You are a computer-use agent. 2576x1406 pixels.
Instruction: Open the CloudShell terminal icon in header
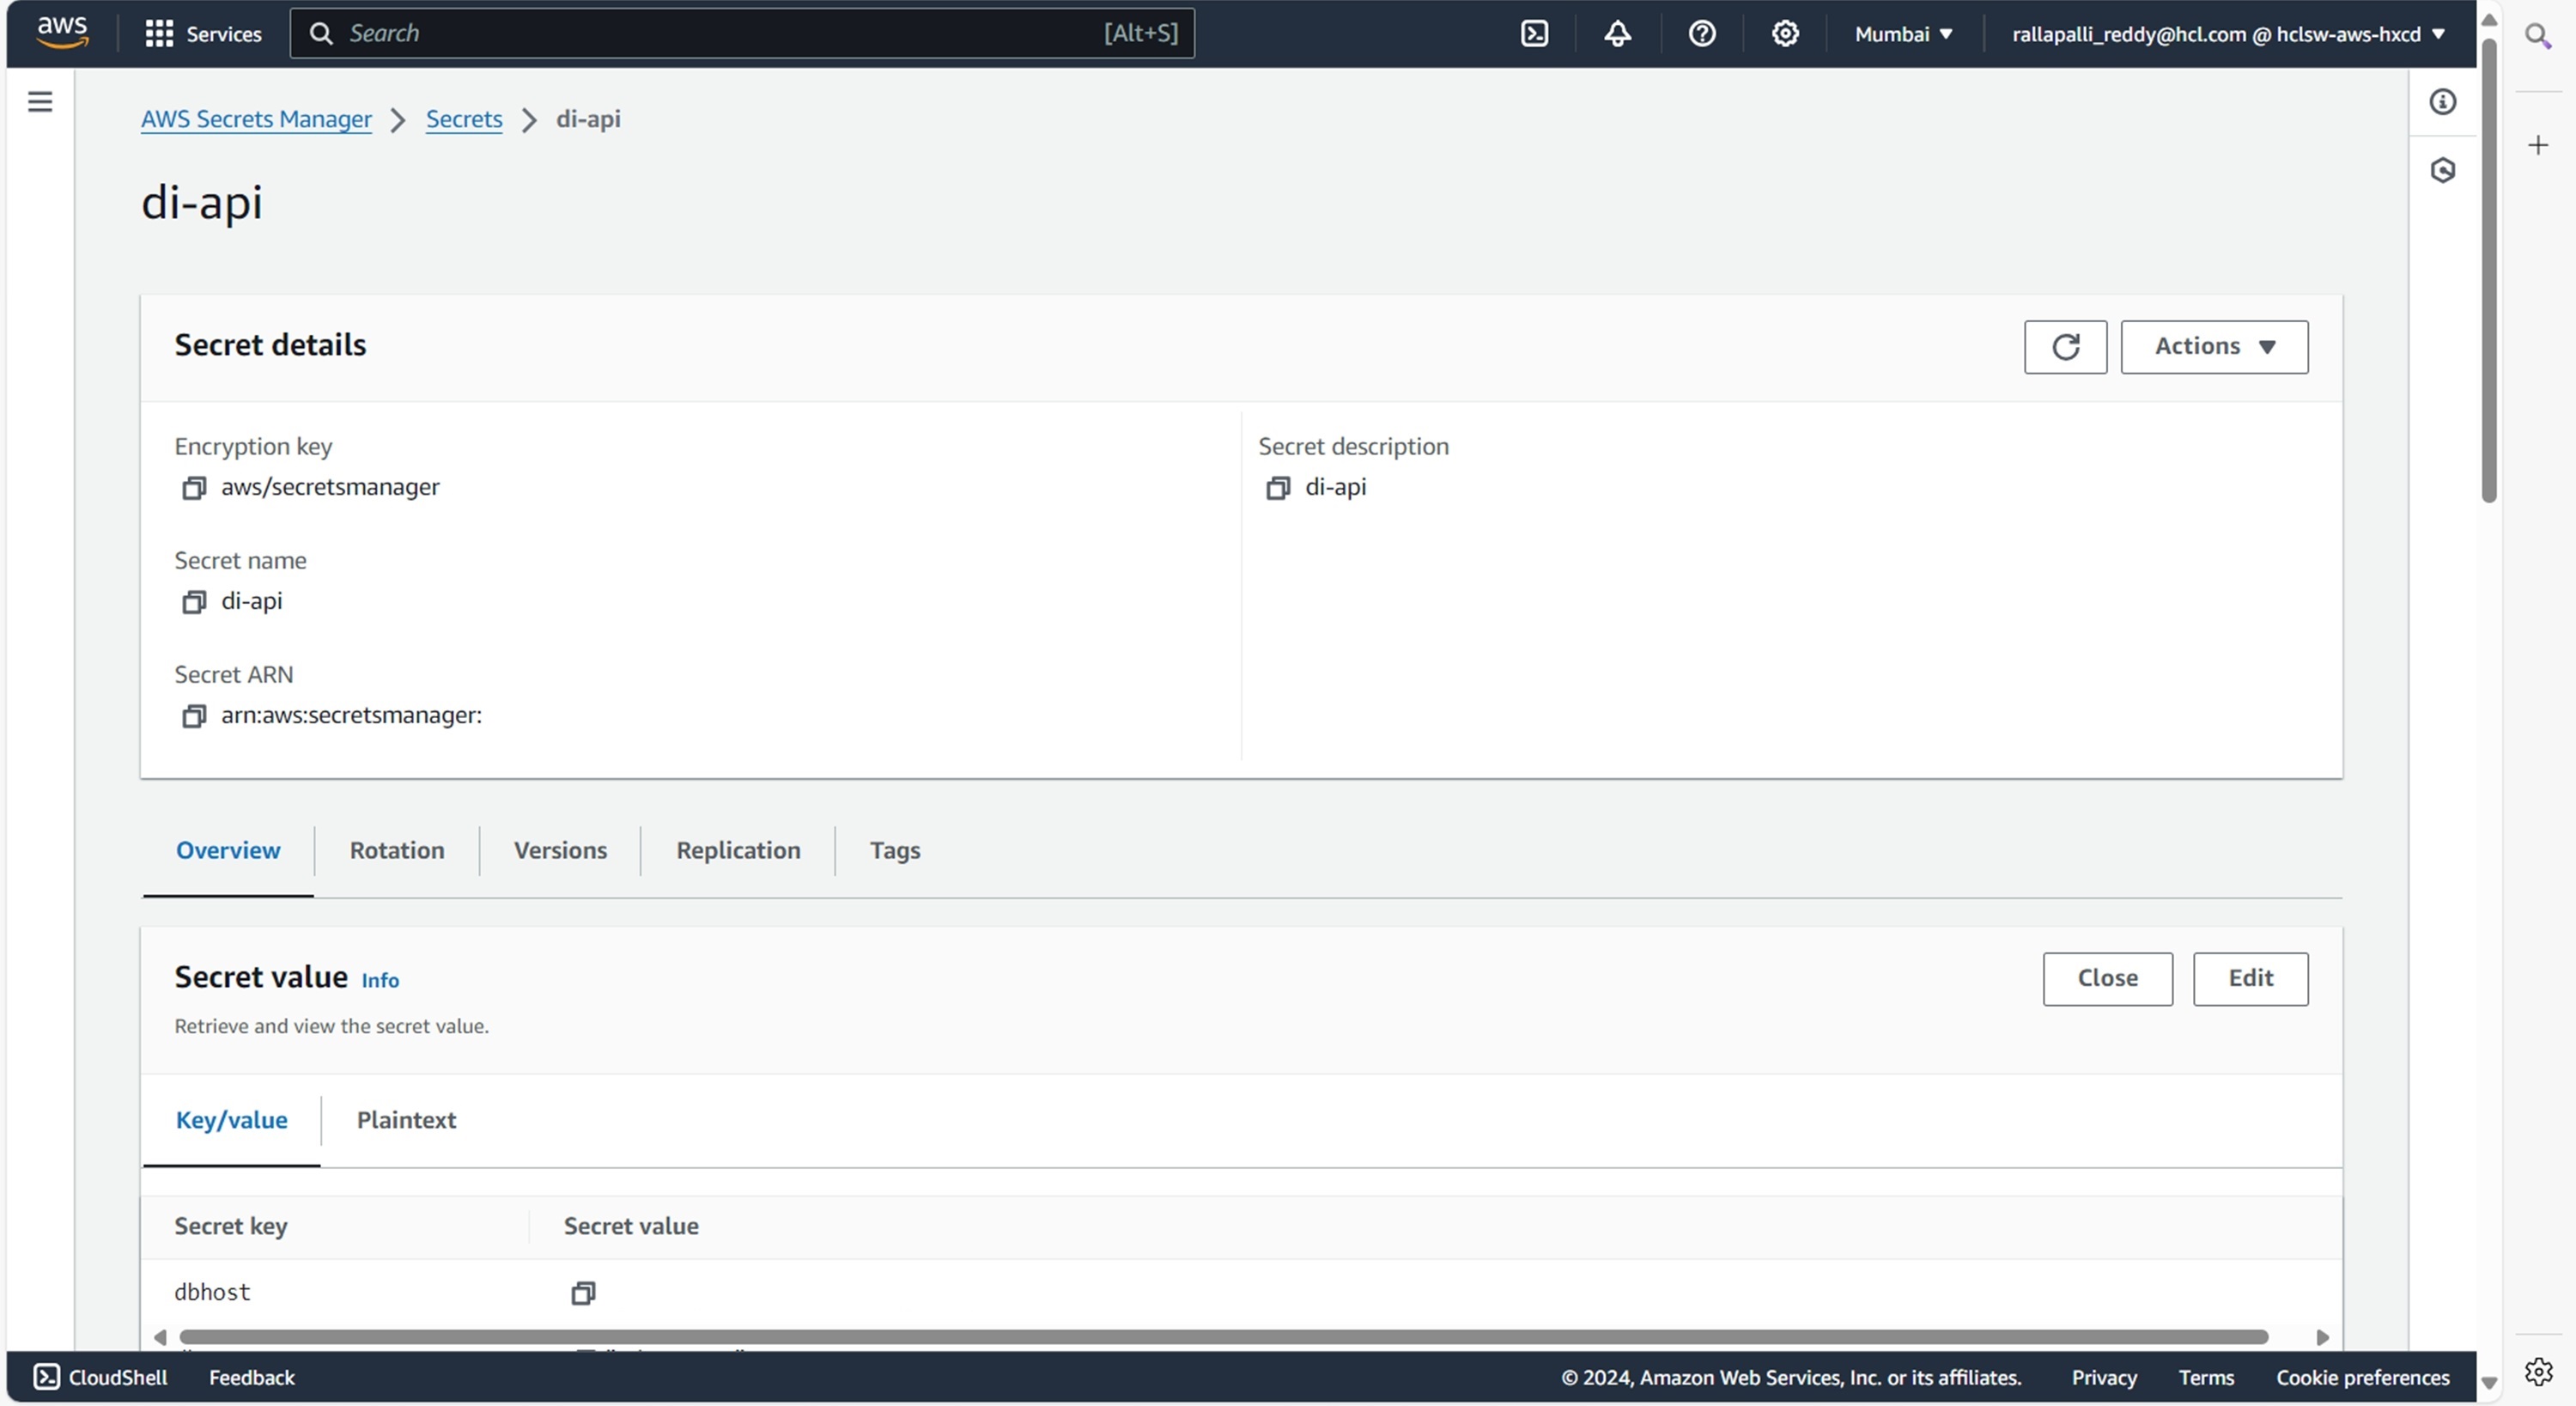[1534, 34]
